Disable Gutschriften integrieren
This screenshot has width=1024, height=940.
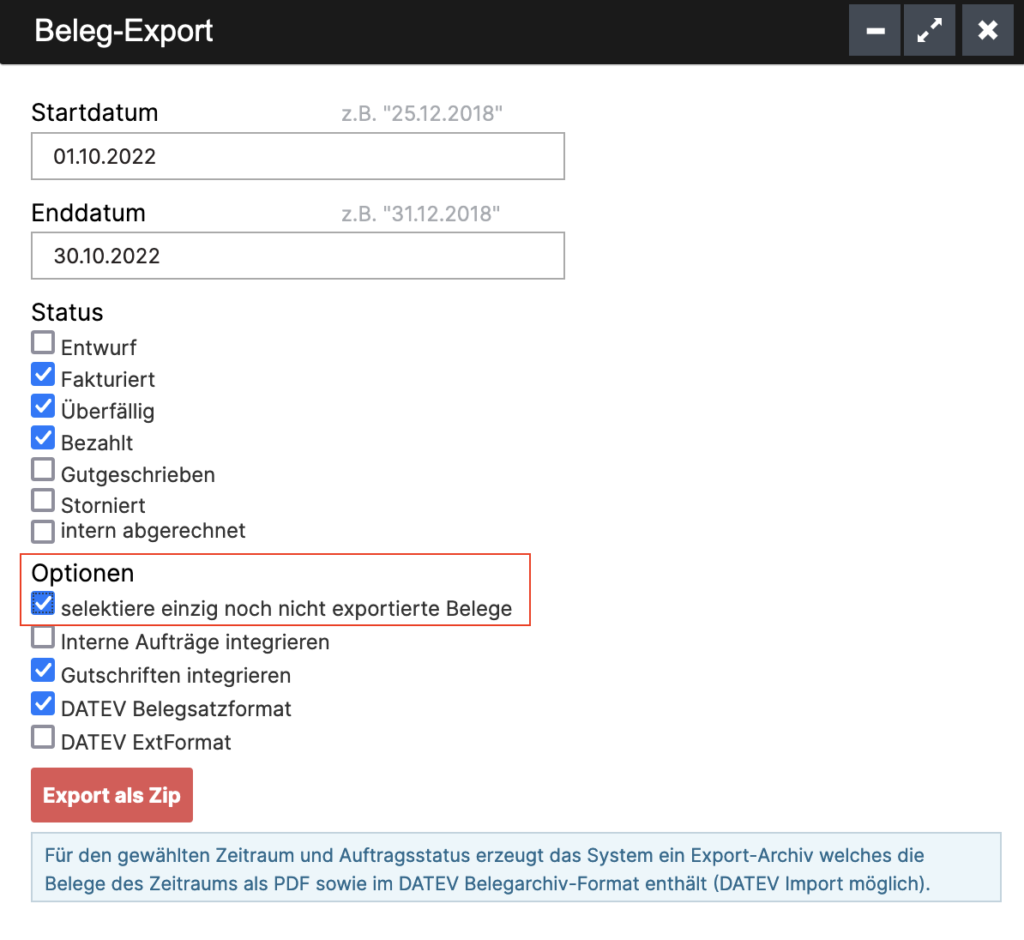click(x=42, y=670)
